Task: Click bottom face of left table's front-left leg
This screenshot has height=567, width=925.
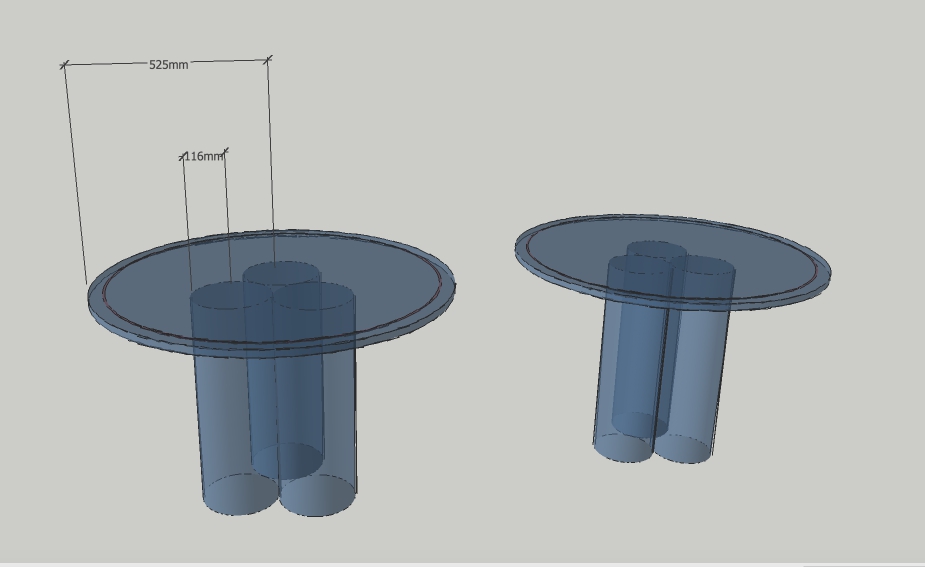Action: [x=240, y=496]
